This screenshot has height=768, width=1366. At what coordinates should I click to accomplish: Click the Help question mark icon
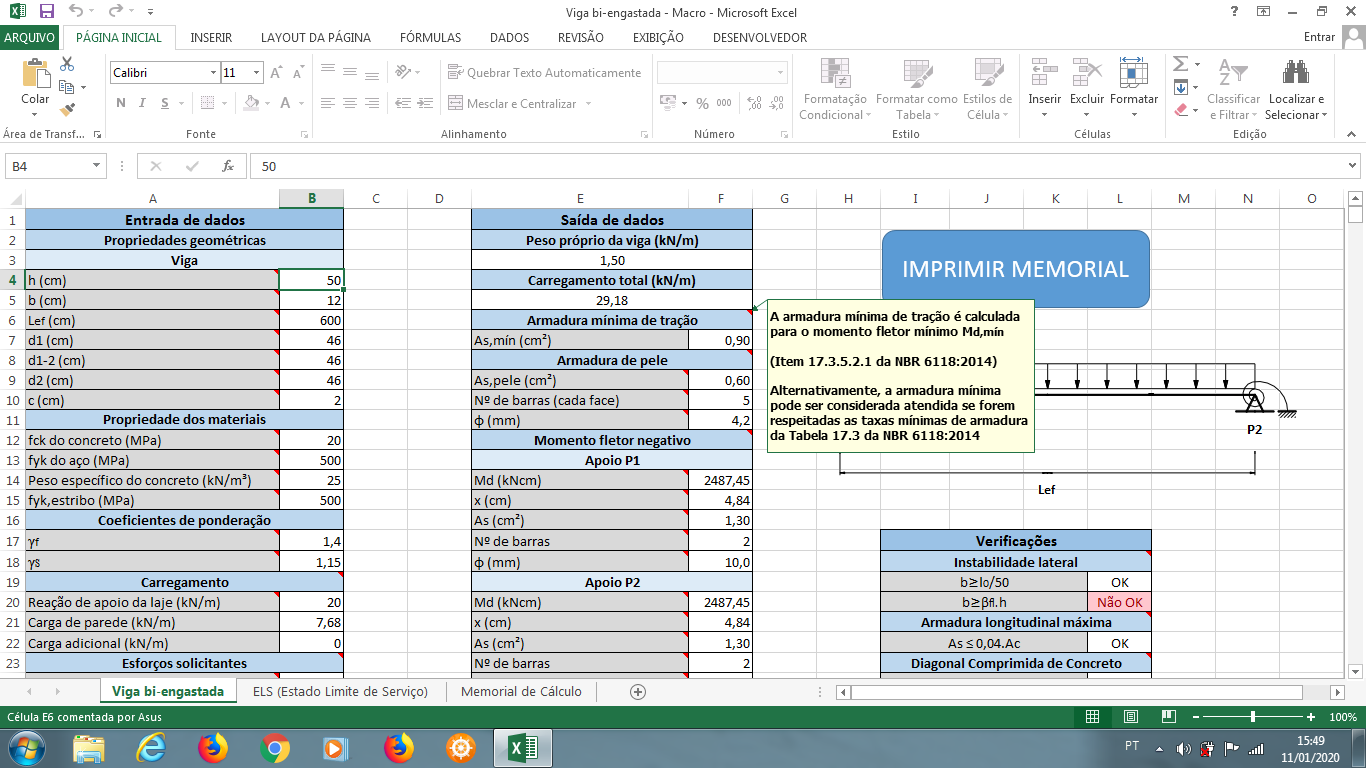1235,11
